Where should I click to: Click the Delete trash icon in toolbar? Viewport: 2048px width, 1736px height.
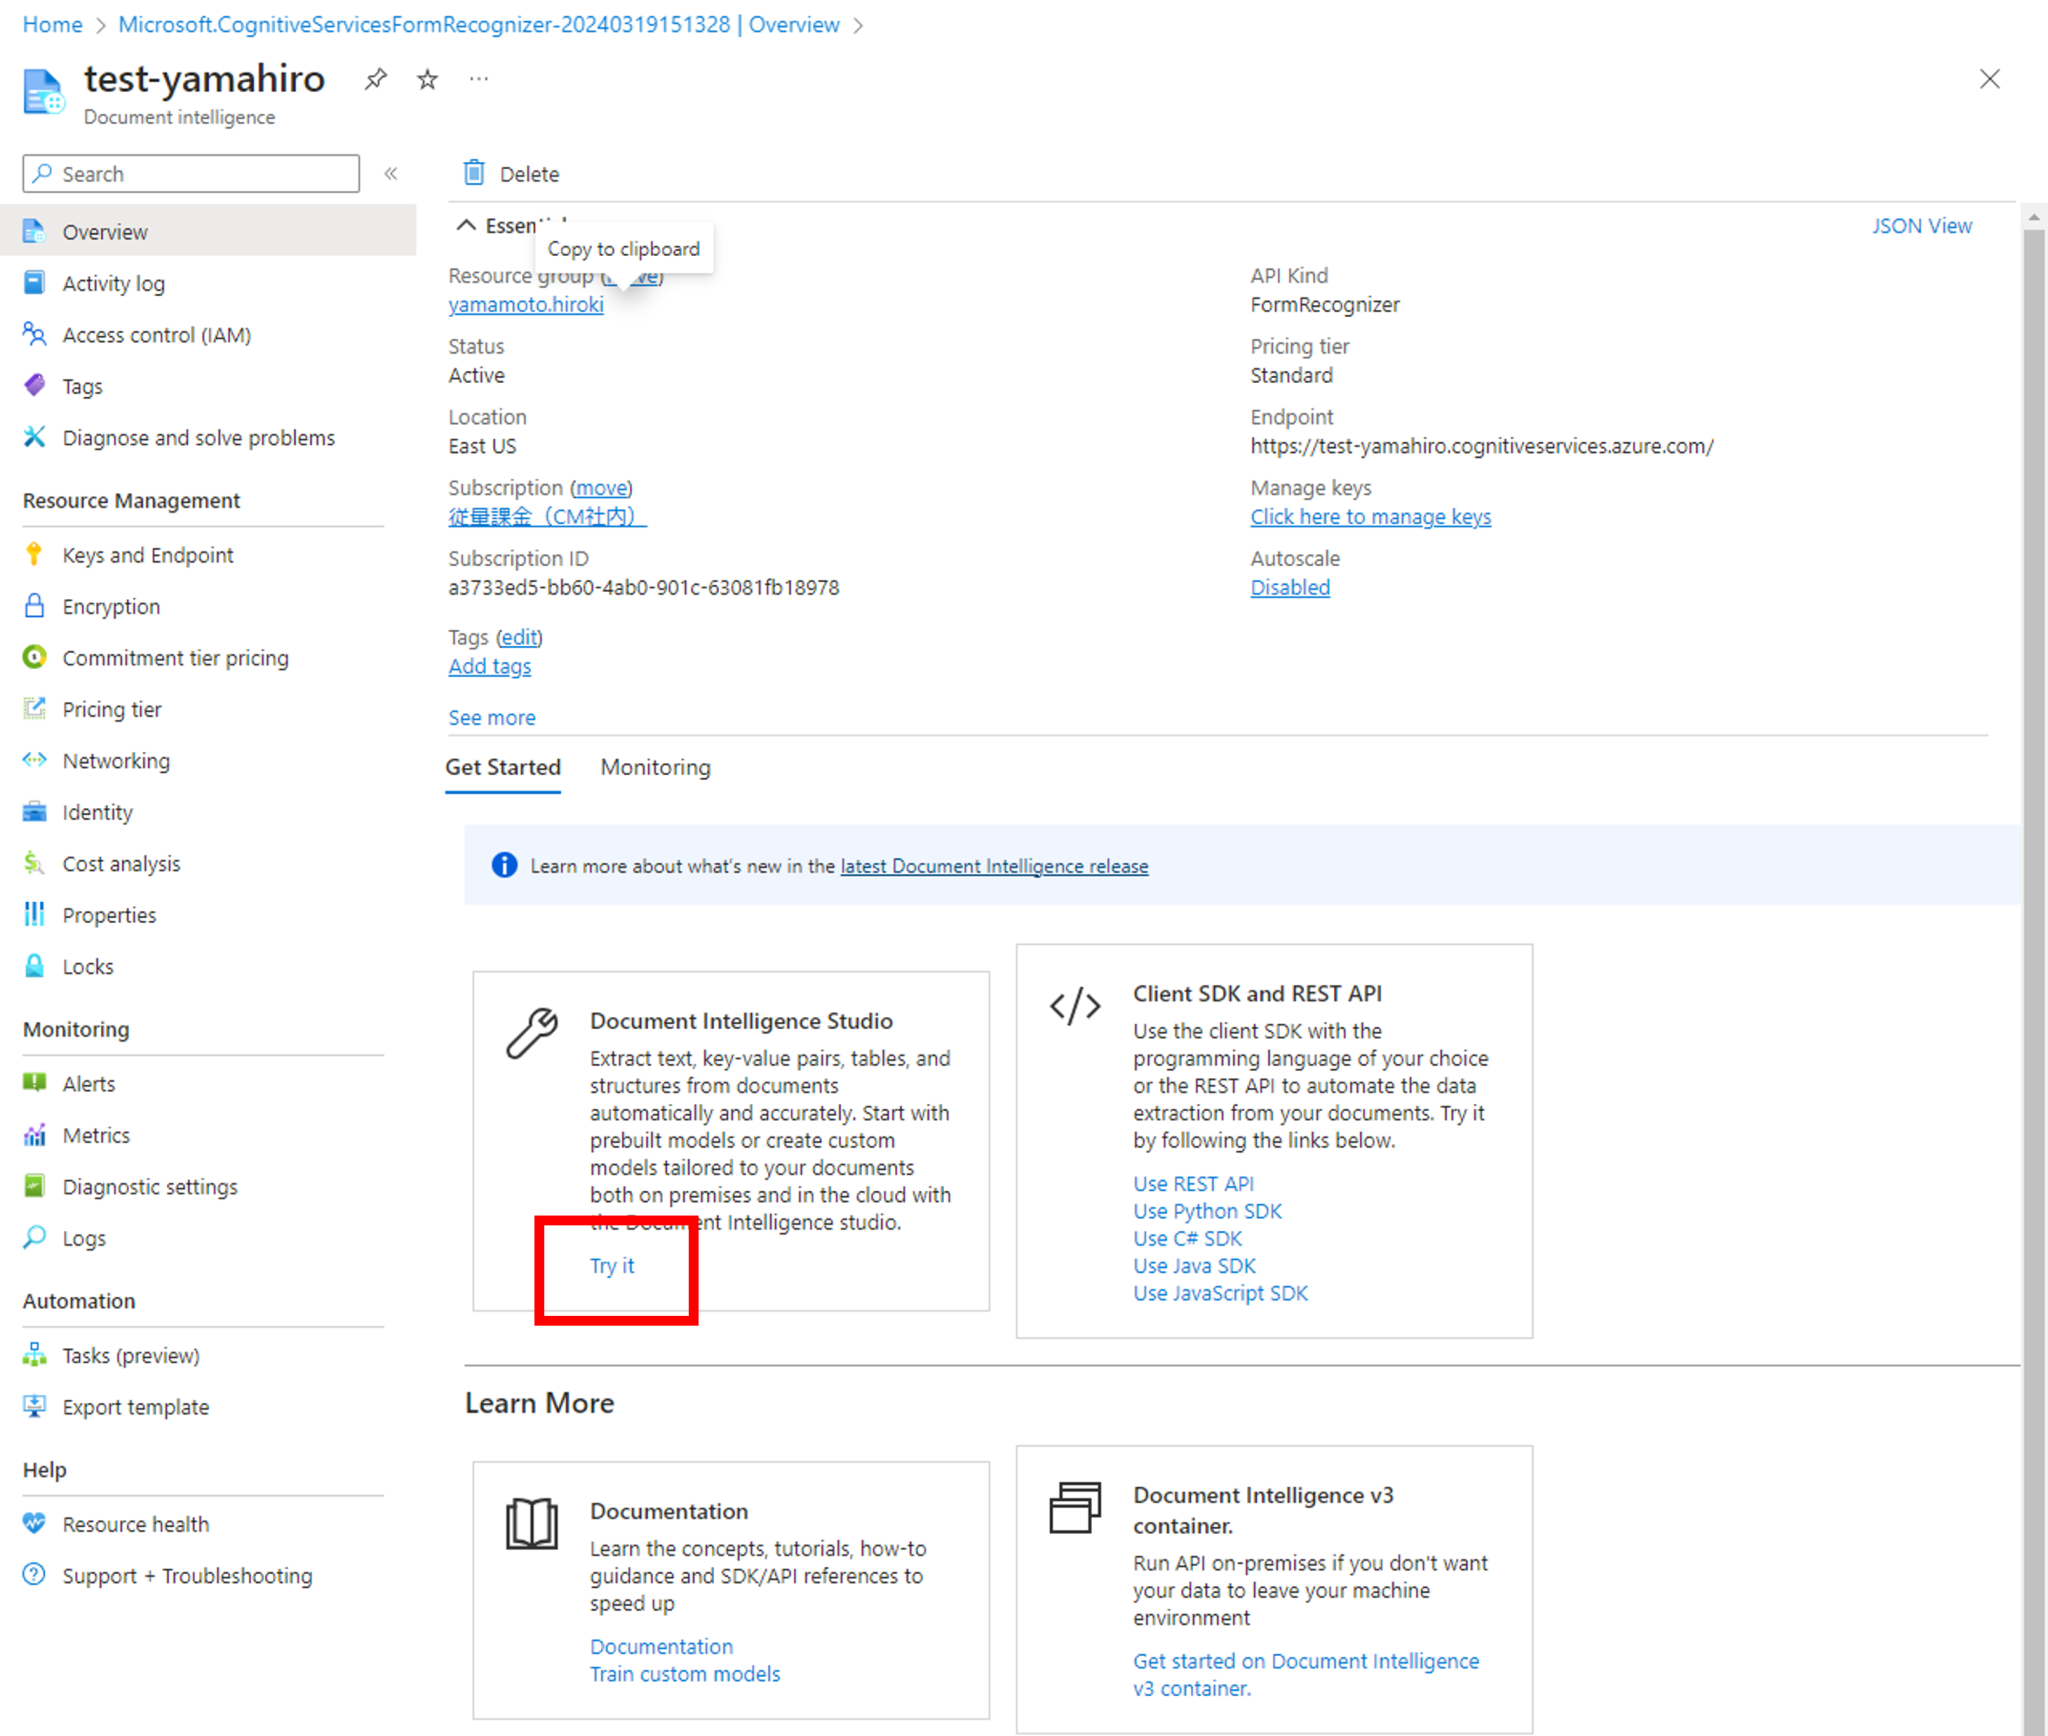coord(474,173)
